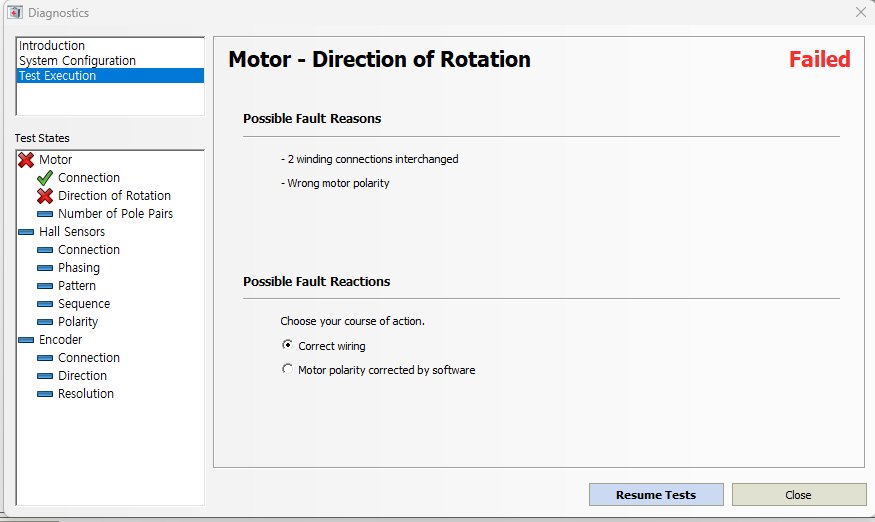Select the Encoder test group
This screenshot has width=875, height=522.
point(60,339)
